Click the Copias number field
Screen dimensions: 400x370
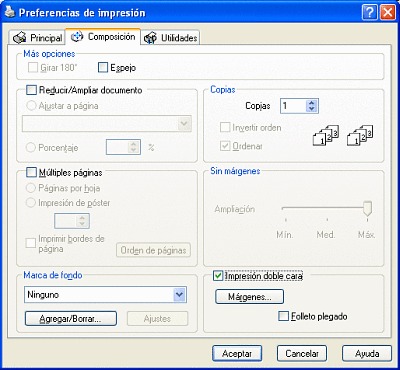pyautogui.click(x=293, y=106)
